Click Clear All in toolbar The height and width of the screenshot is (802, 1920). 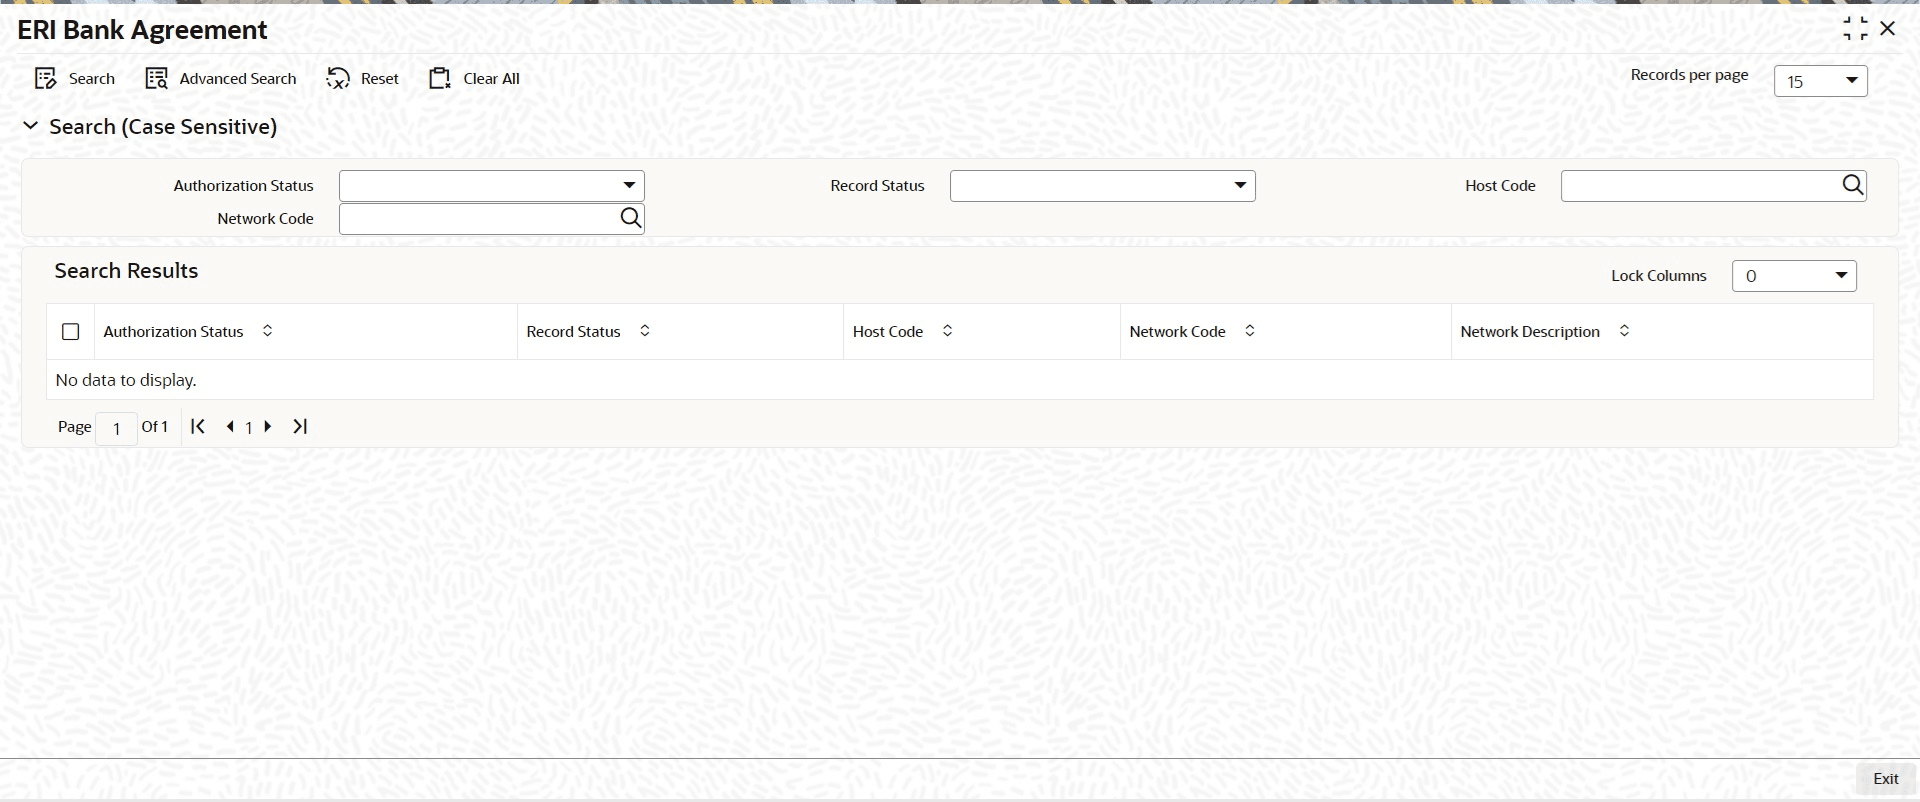click(474, 79)
